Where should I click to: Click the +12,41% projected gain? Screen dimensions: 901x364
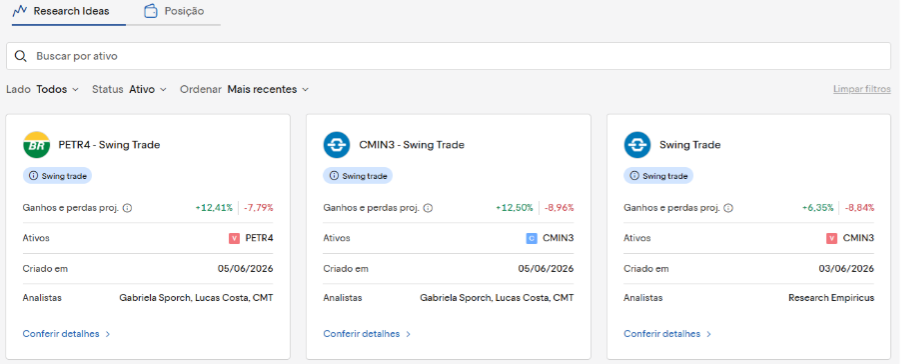click(214, 208)
